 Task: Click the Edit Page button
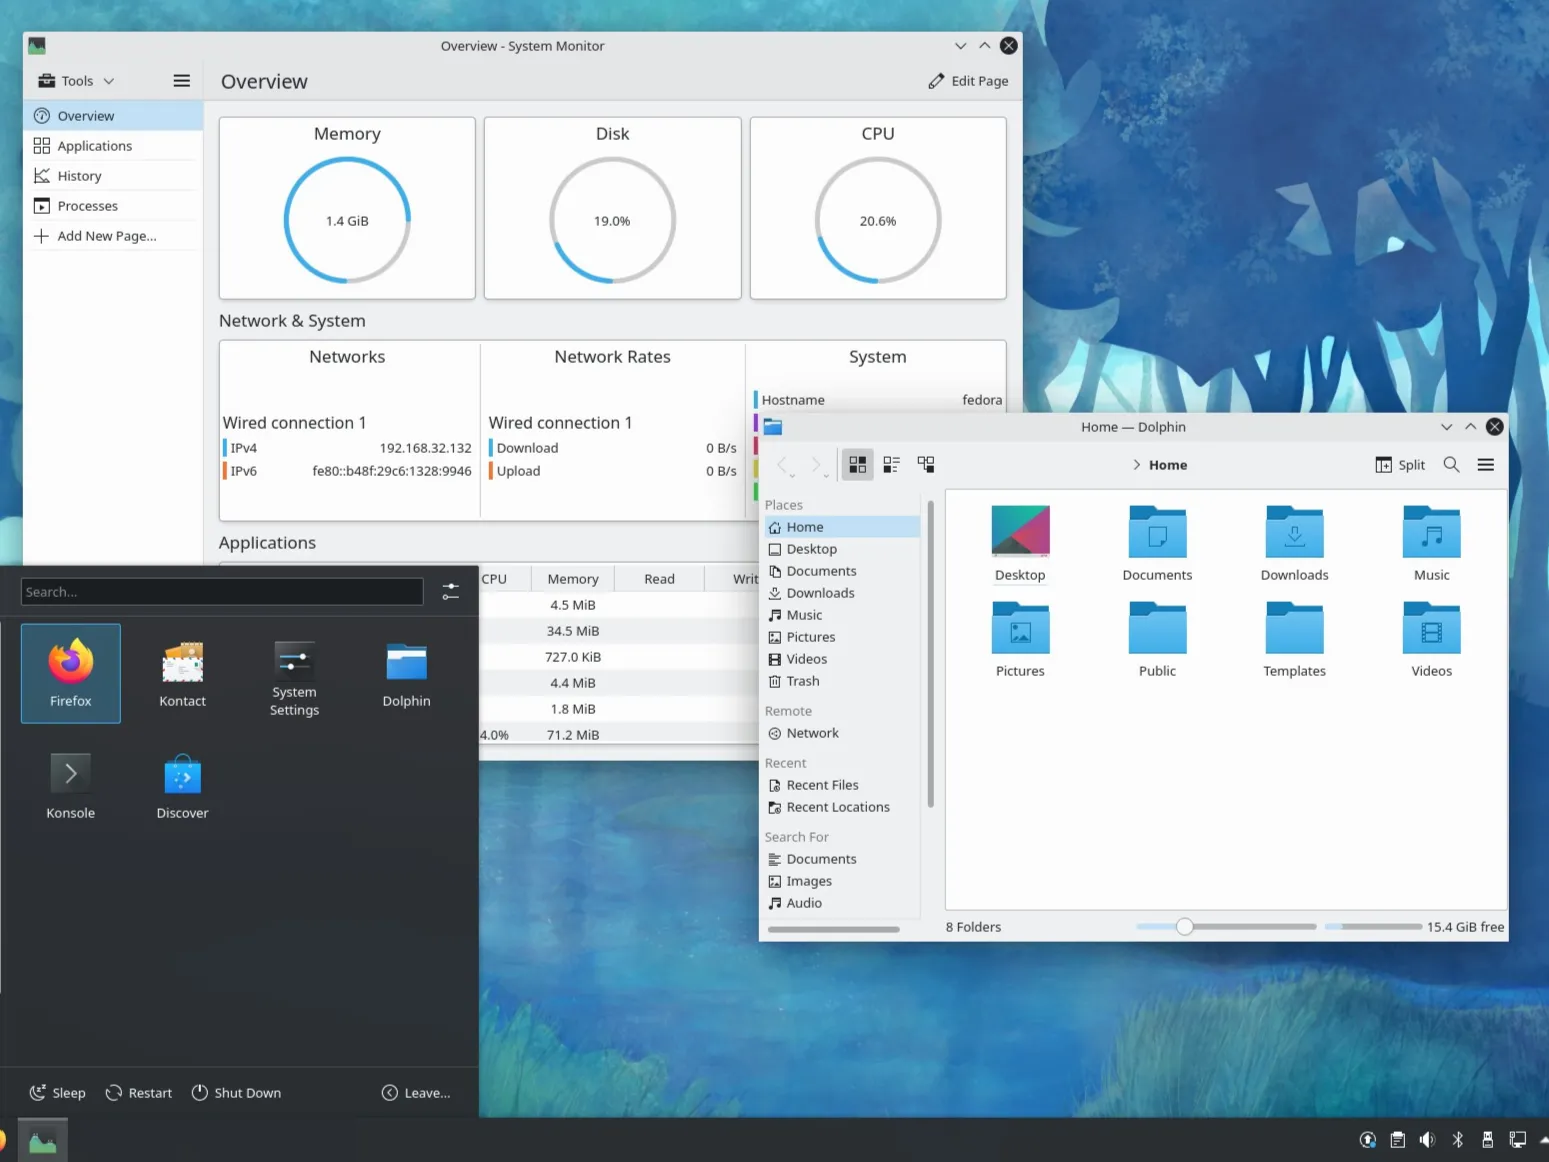(x=967, y=81)
